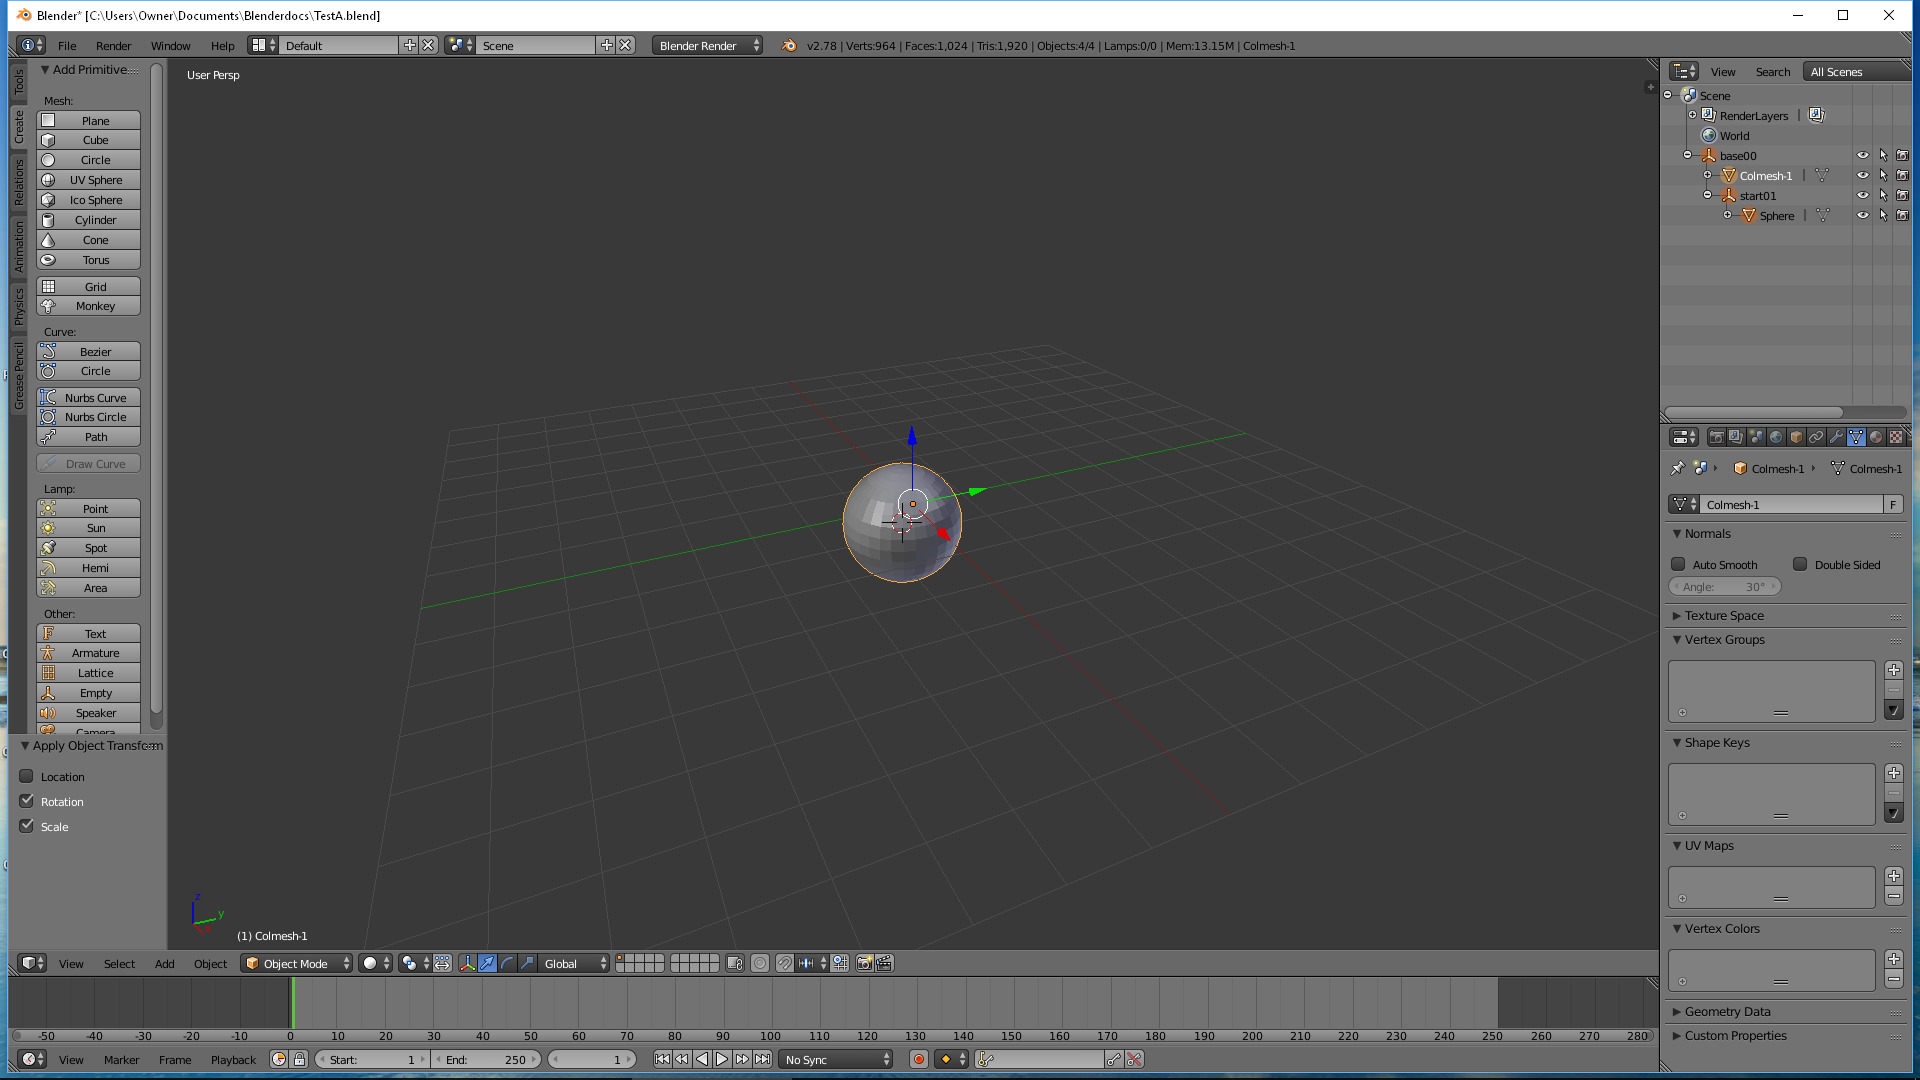Toggle selectability cursor for base00
The height and width of the screenshot is (1080, 1920).
(1883, 155)
